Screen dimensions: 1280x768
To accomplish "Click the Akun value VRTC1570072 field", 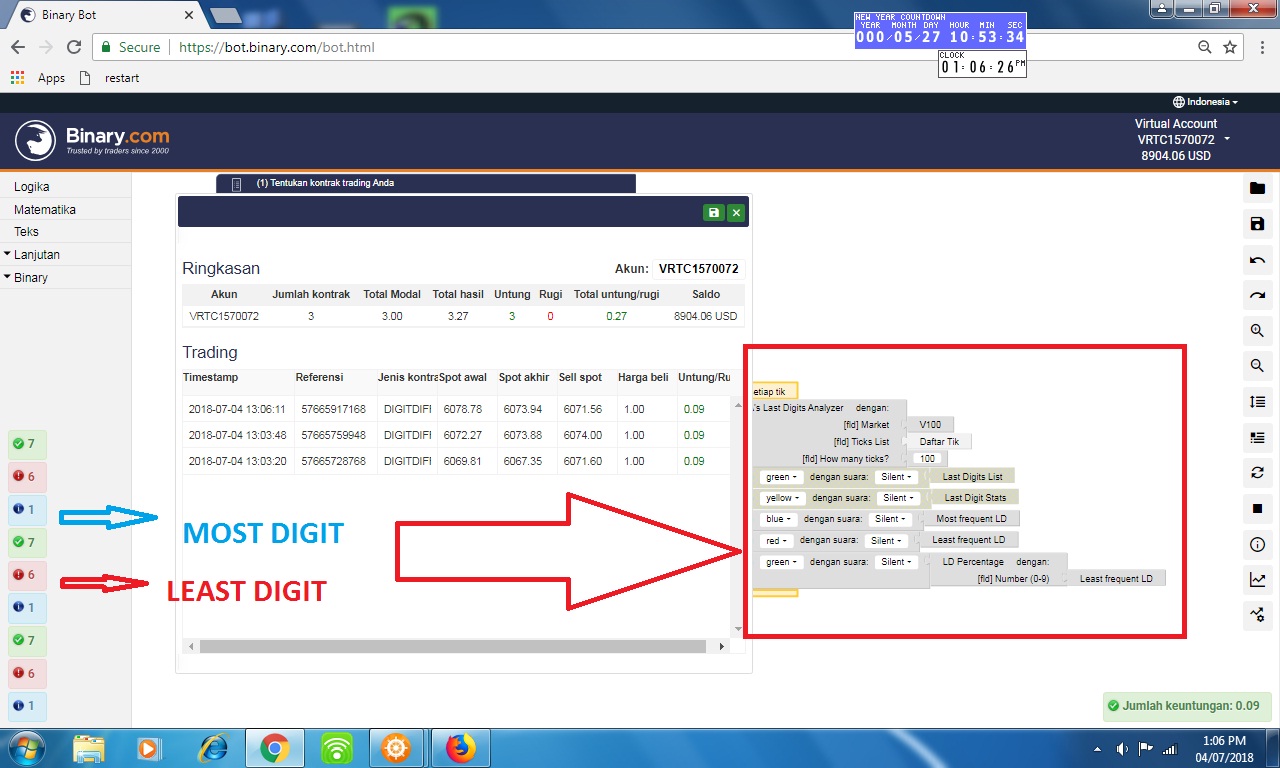I will coord(699,269).
